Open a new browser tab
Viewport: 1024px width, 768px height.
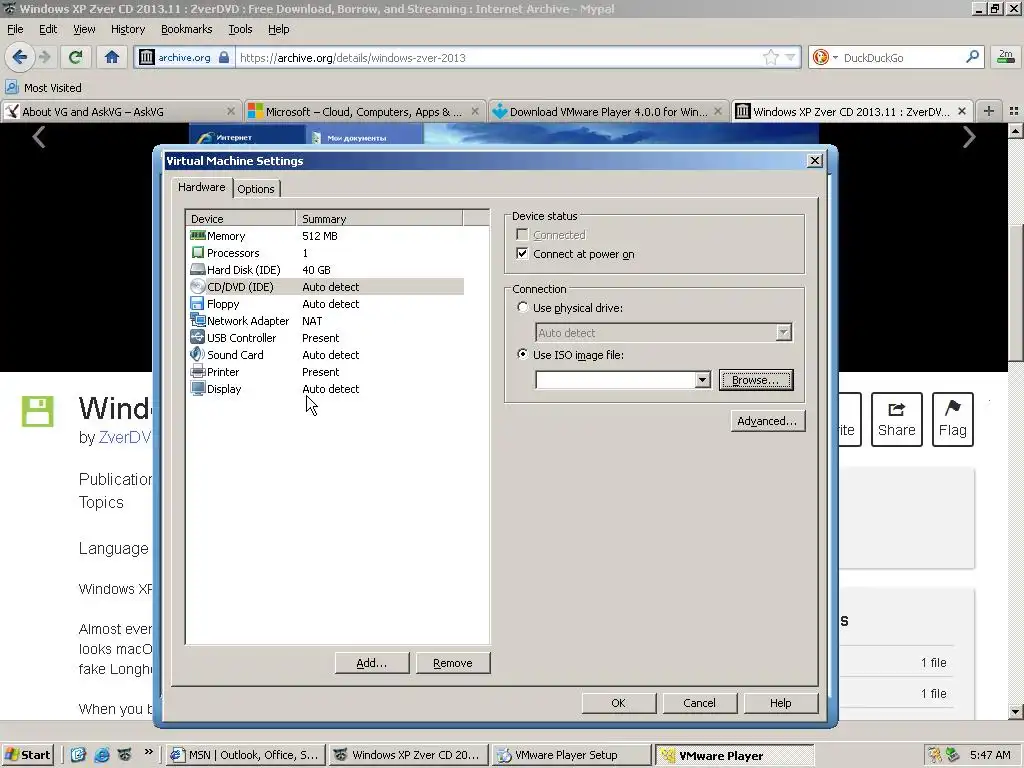(989, 111)
